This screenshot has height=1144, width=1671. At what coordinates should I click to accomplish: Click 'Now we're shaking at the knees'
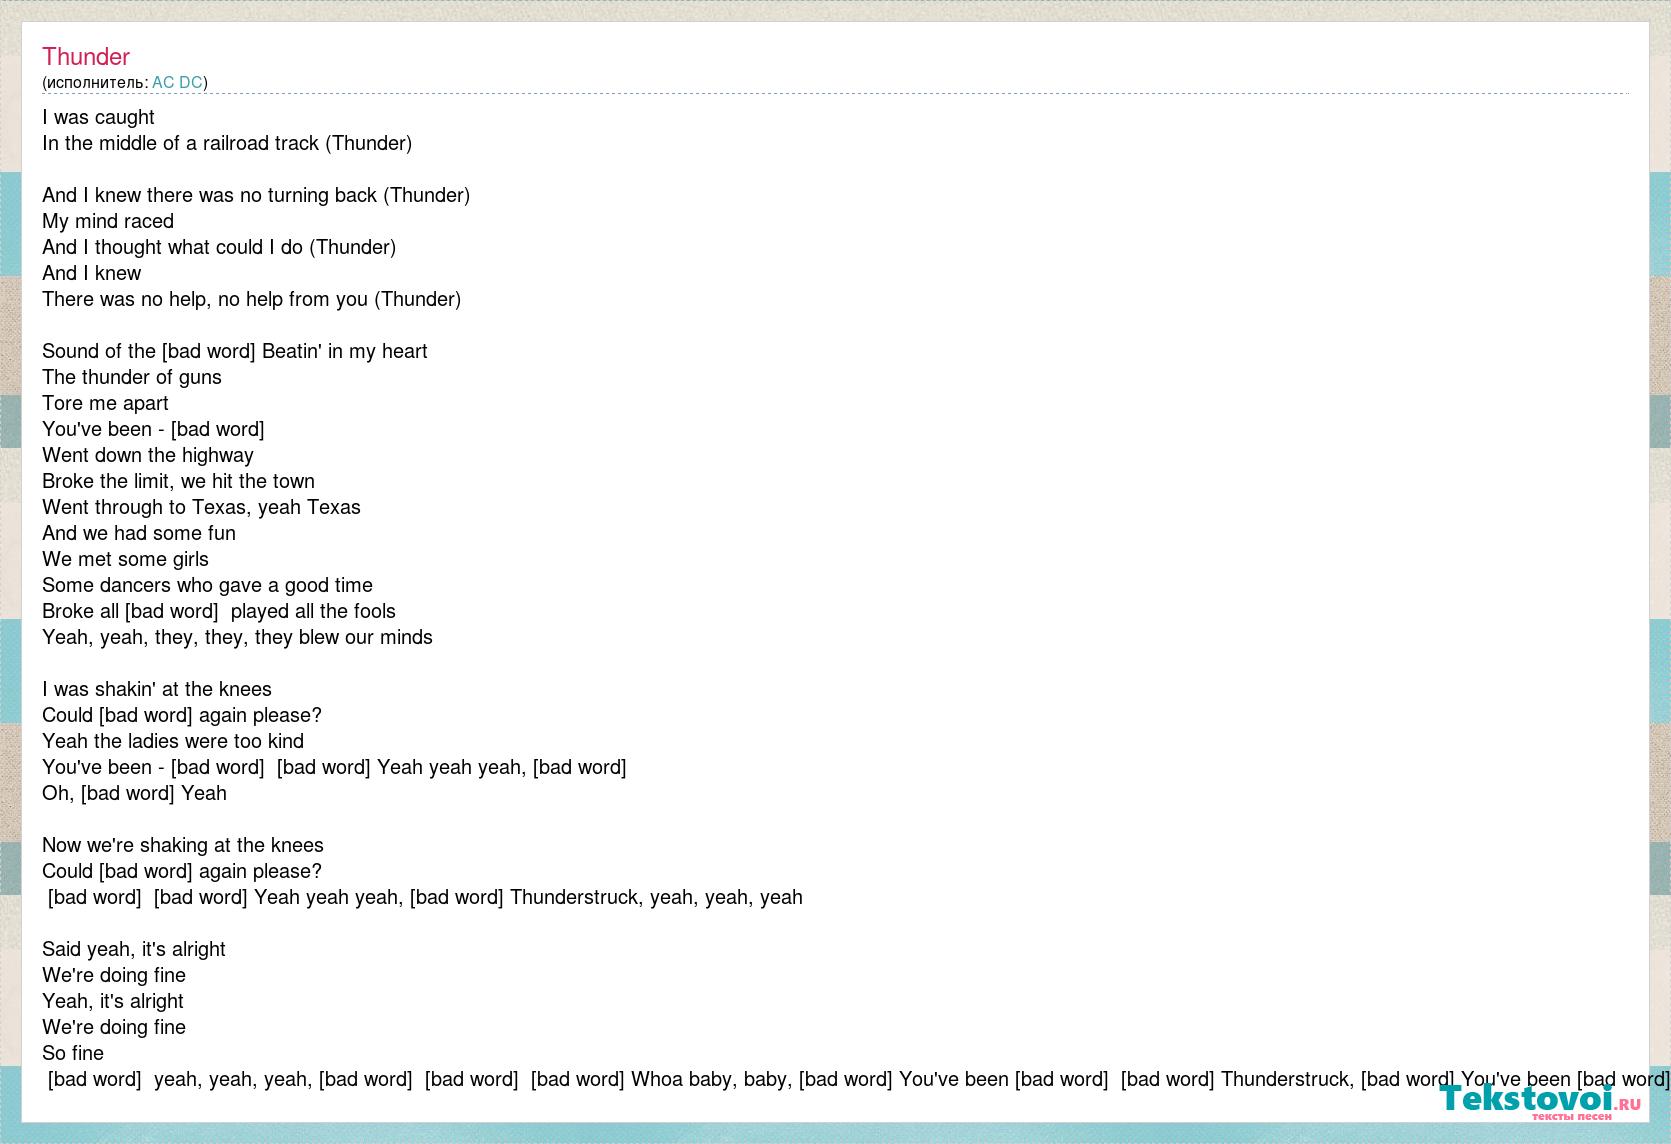tap(183, 845)
